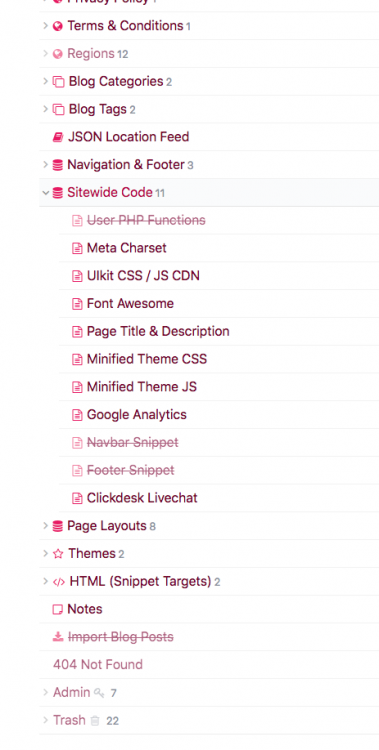Open the UIkit CSS / JS CDN page
Screen dimensions: 379x750
click(143, 276)
